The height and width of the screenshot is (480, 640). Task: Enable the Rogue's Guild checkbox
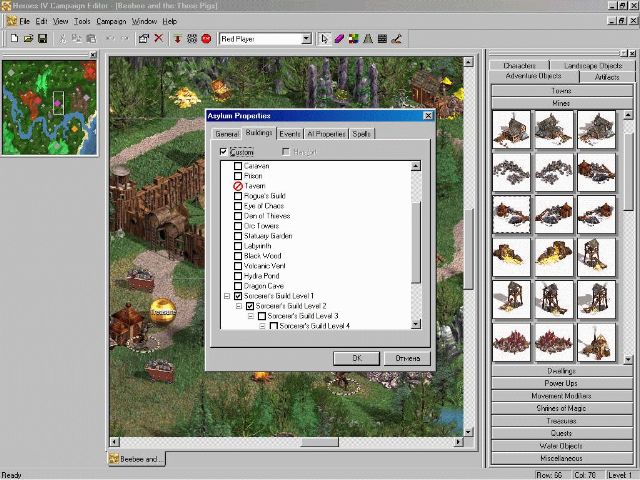[x=238, y=196]
